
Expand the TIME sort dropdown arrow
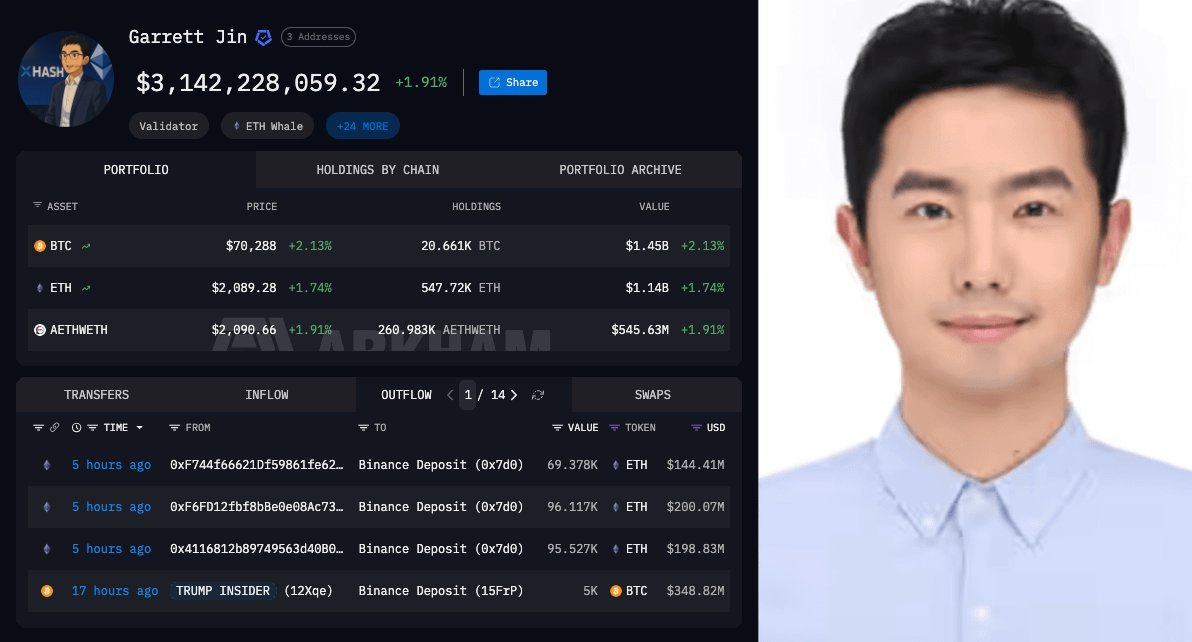coord(139,428)
